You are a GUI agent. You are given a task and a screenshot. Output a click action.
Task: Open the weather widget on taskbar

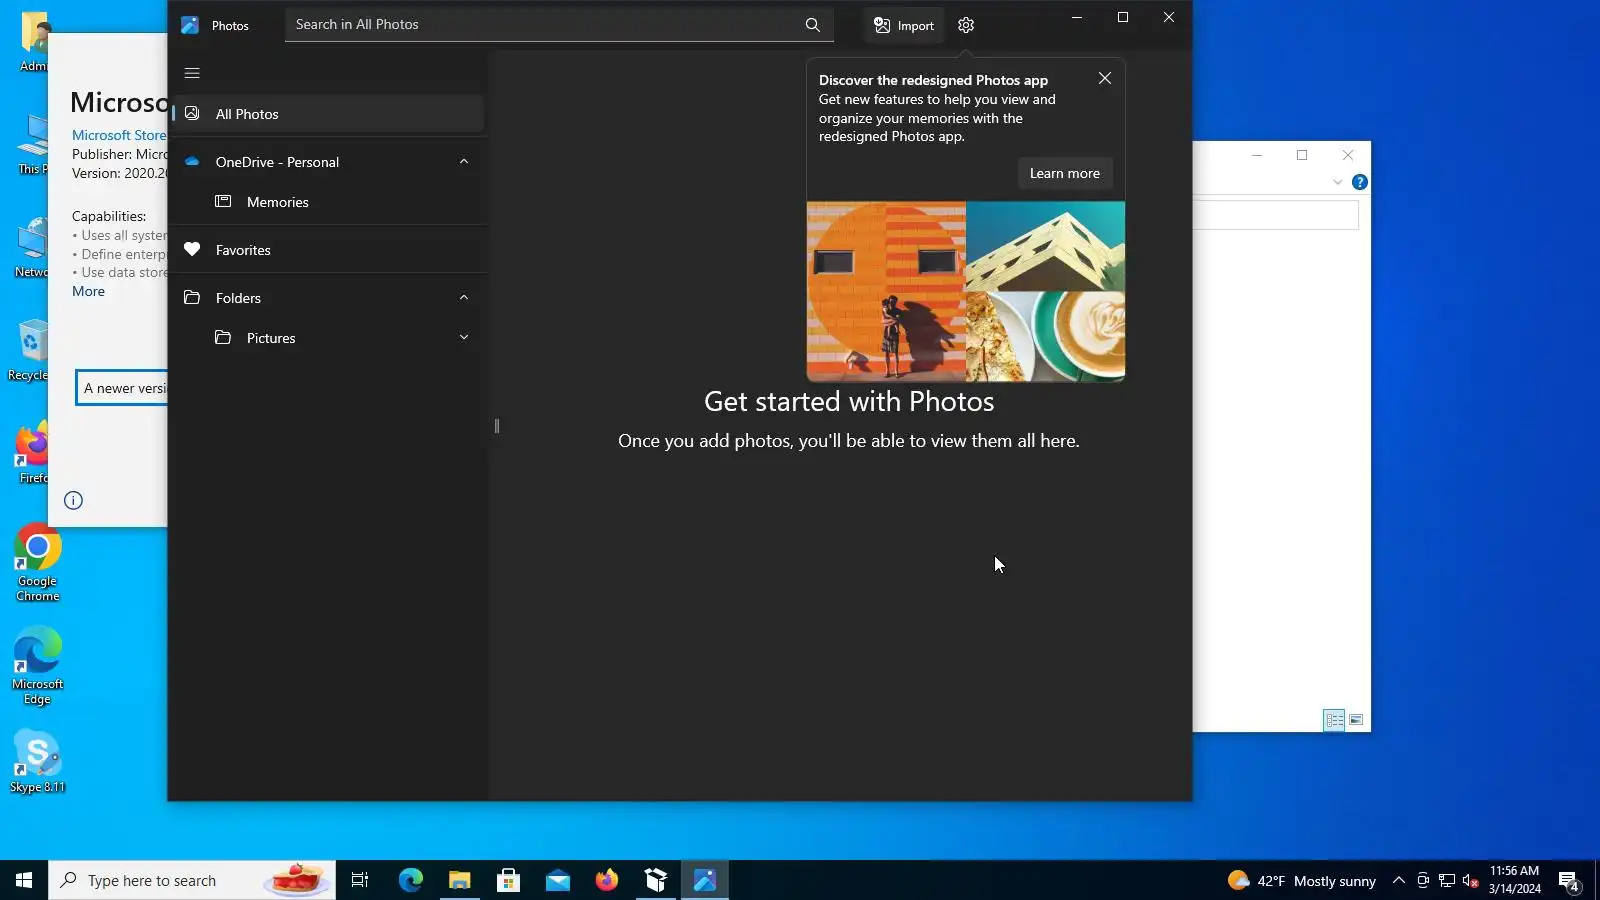(x=1301, y=880)
